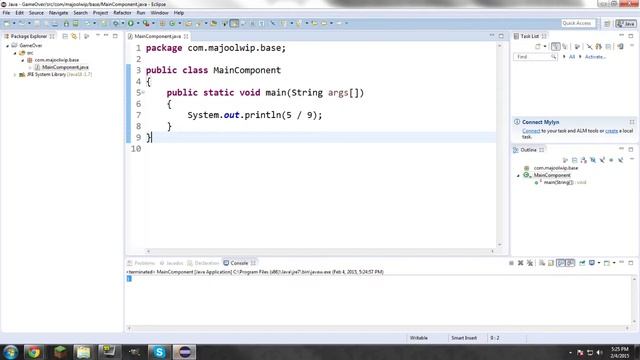Screen dimensions: 640x360
Task: Click New Java Class green C icon
Action: [x=172, y=23]
